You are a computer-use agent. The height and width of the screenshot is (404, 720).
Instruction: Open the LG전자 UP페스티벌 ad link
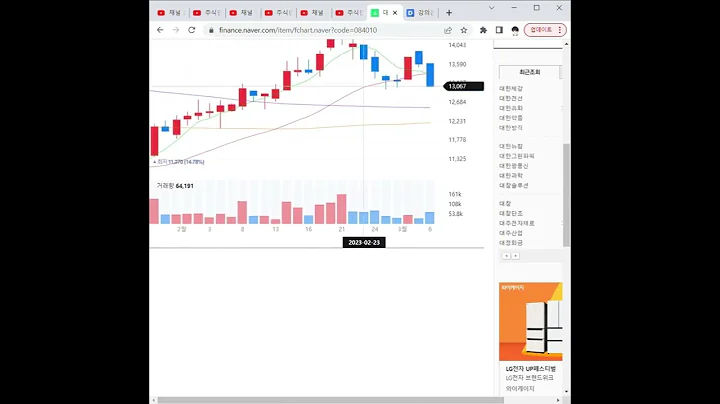coord(530,369)
